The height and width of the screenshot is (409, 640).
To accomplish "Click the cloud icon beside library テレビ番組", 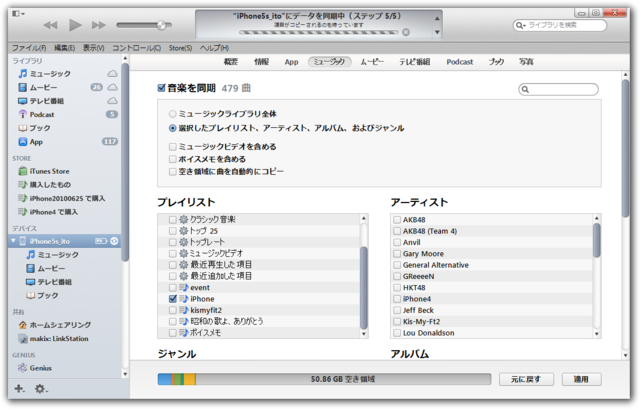I will [112, 101].
